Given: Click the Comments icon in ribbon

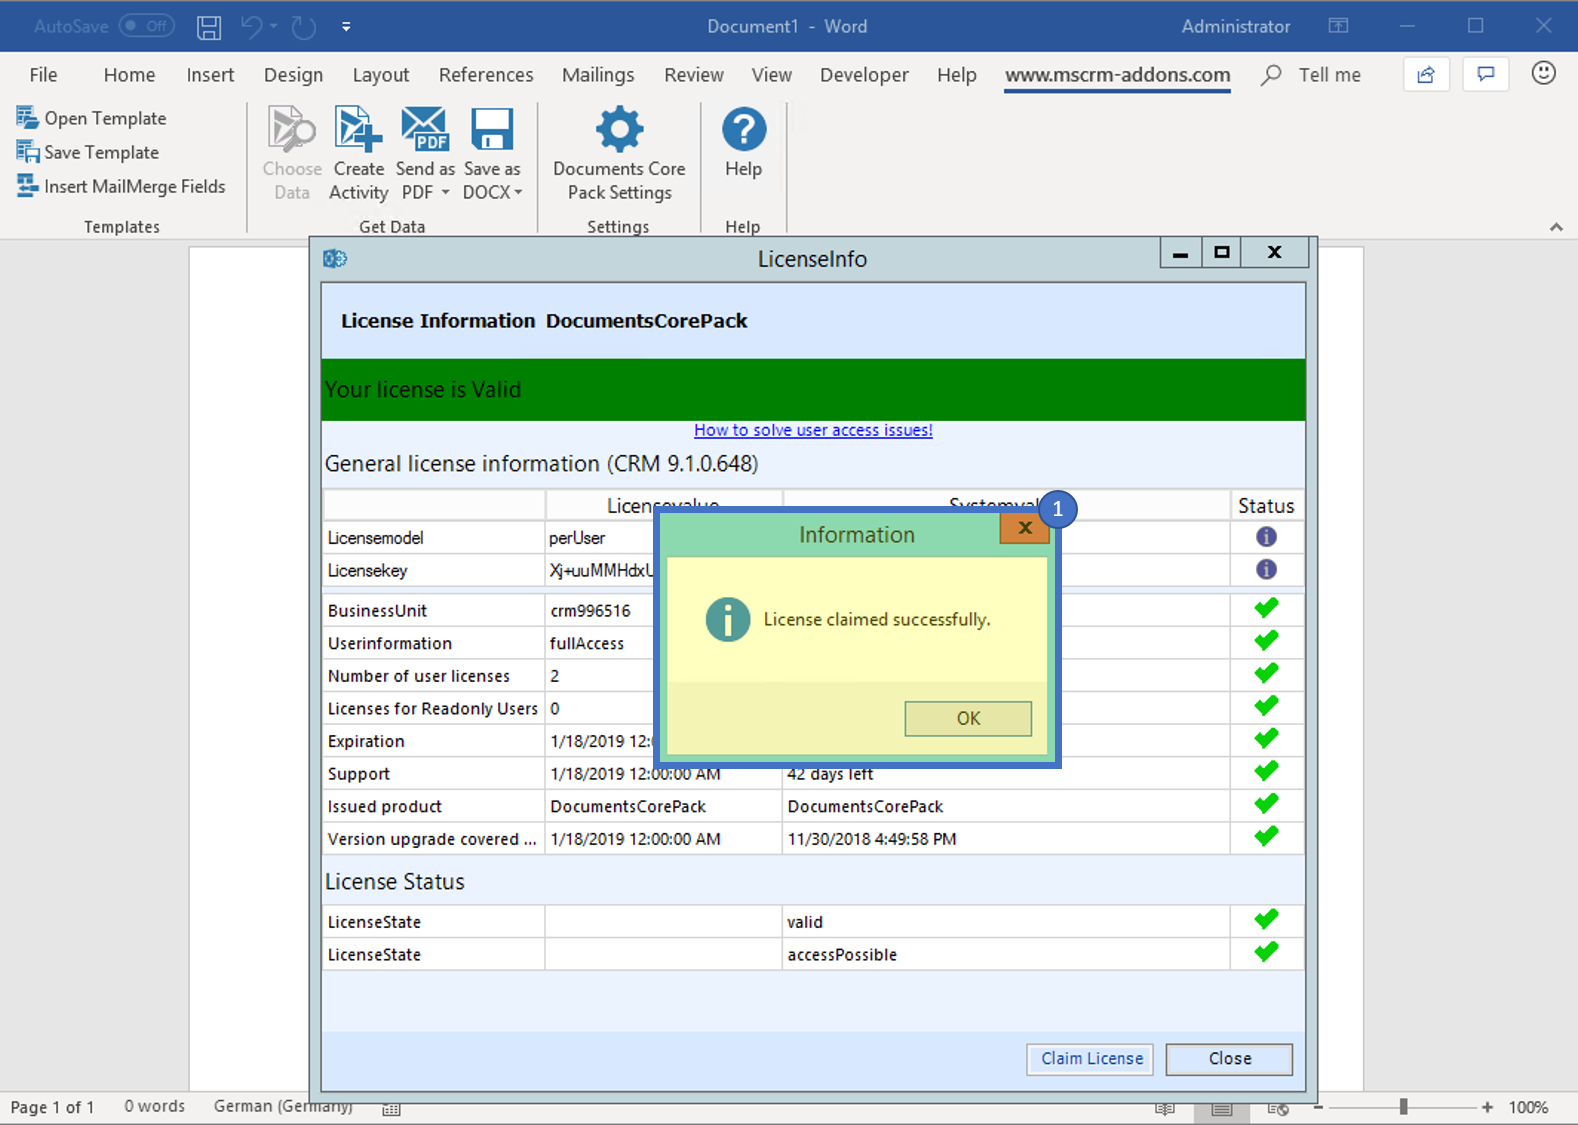Looking at the screenshot, I should click(x=1486, y=75).
